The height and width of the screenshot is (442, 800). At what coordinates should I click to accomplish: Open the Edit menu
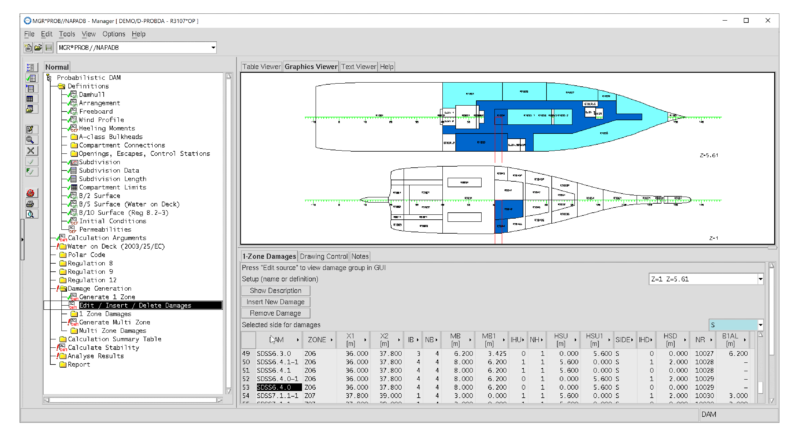point(46,34)
